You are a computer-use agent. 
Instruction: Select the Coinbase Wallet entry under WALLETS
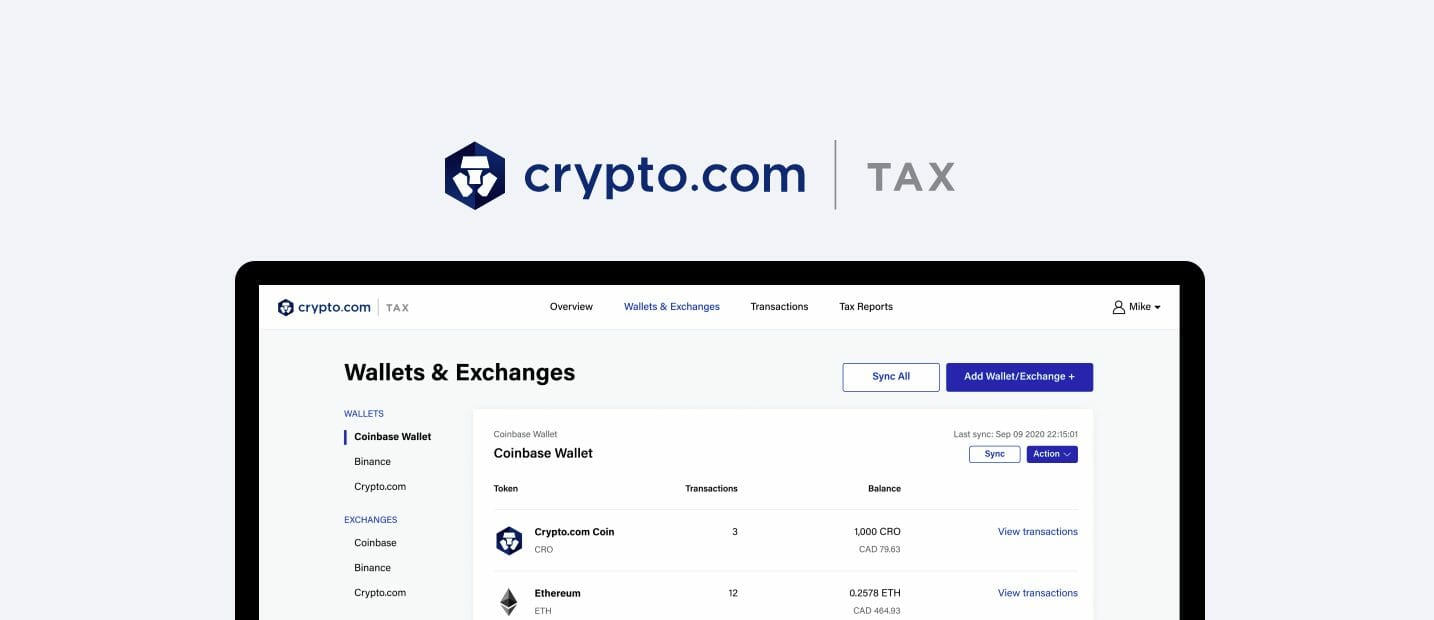392,436
